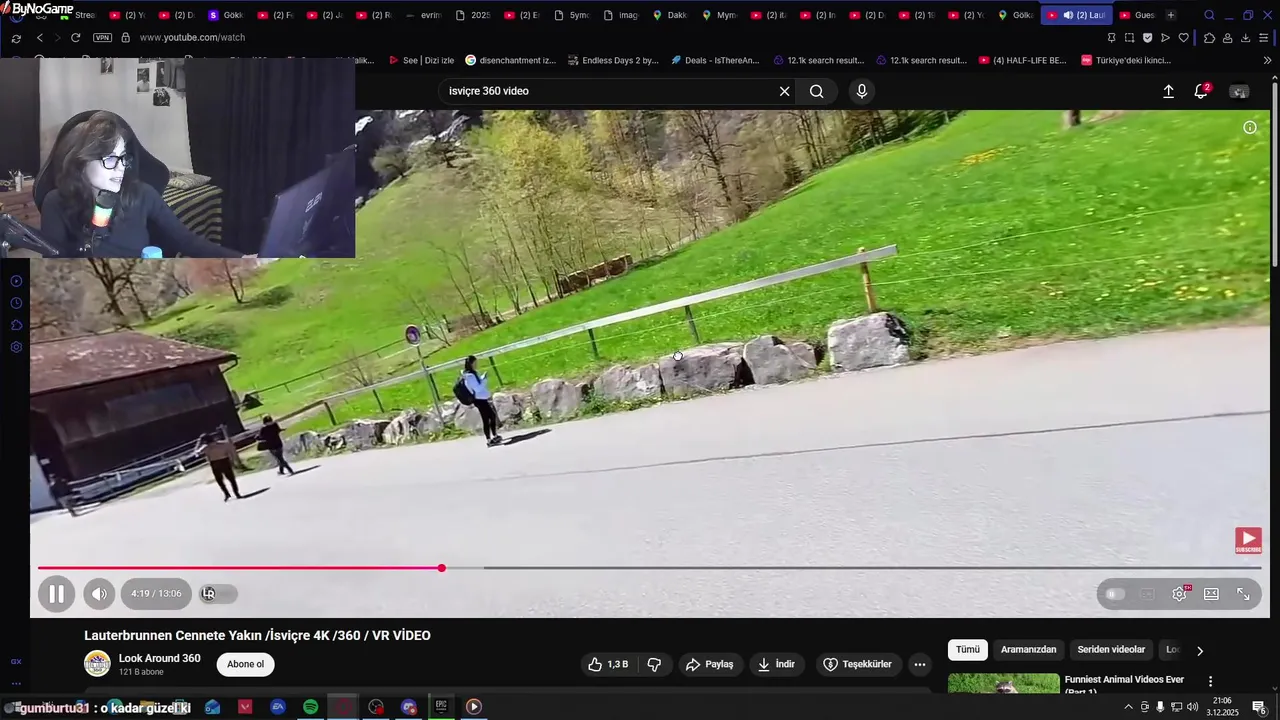Image resolution: width=1280 pixels, height=720 pixels.
Task: Go back using browser back arrow
Action: 39,37
